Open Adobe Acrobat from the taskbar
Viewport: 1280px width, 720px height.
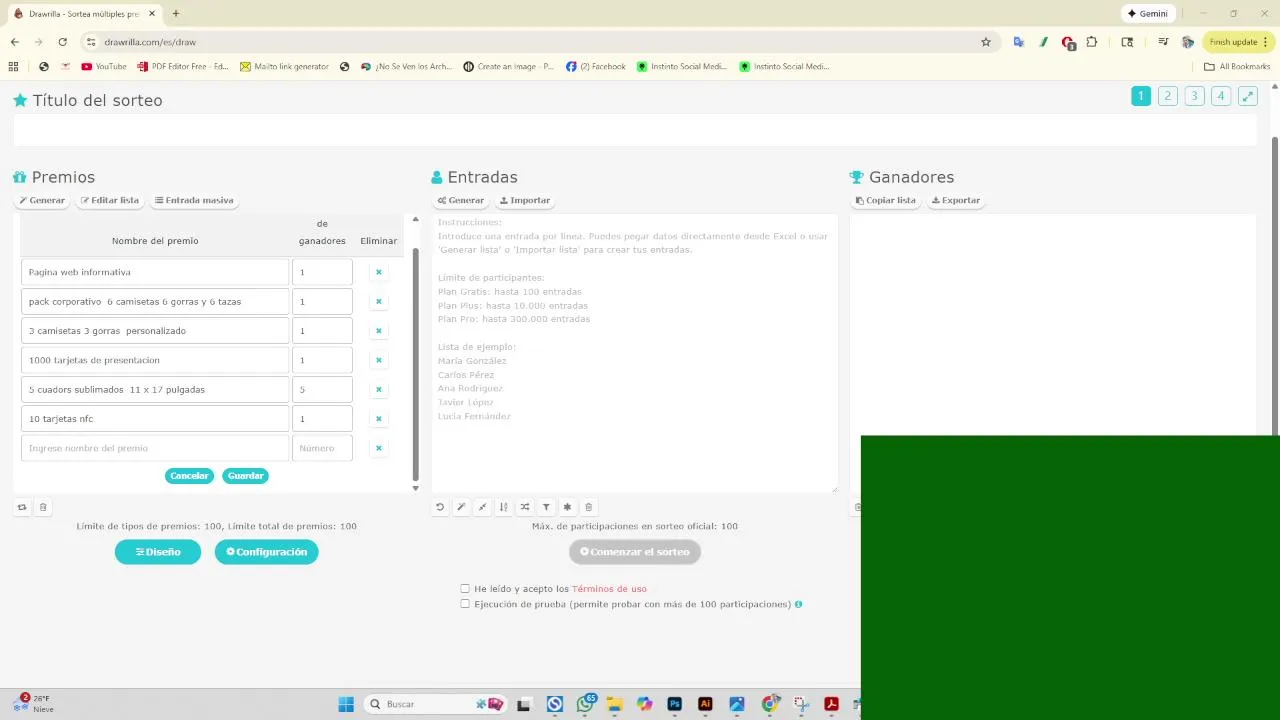pyautogui.click(x=831, y=704)
